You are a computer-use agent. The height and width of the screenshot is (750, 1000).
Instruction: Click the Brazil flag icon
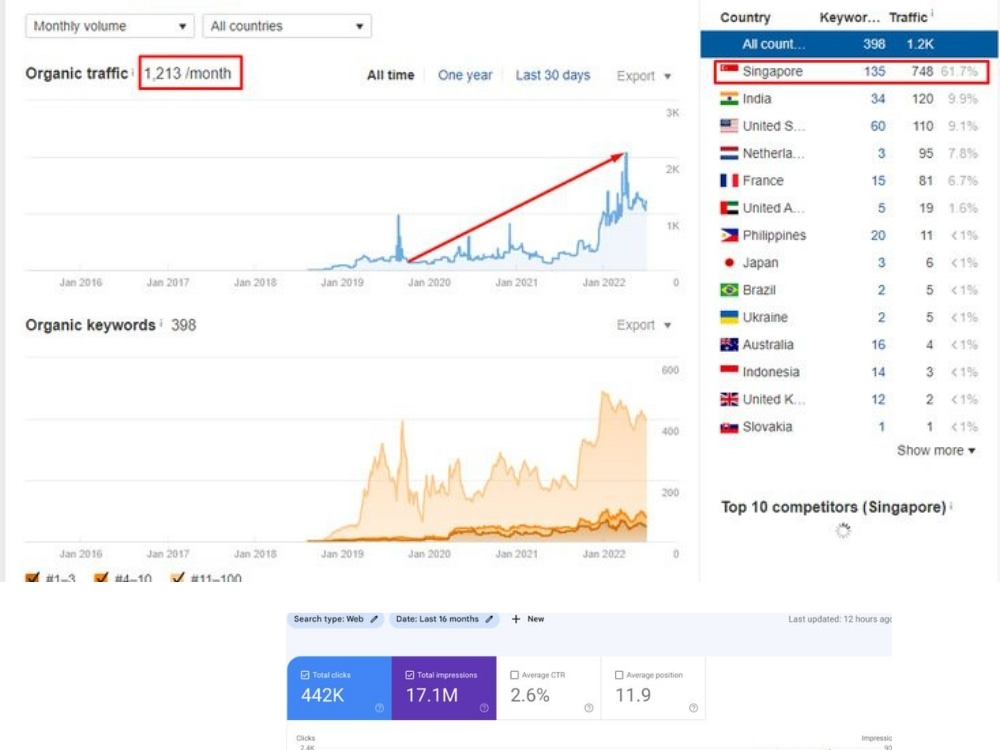coord(729,290)
